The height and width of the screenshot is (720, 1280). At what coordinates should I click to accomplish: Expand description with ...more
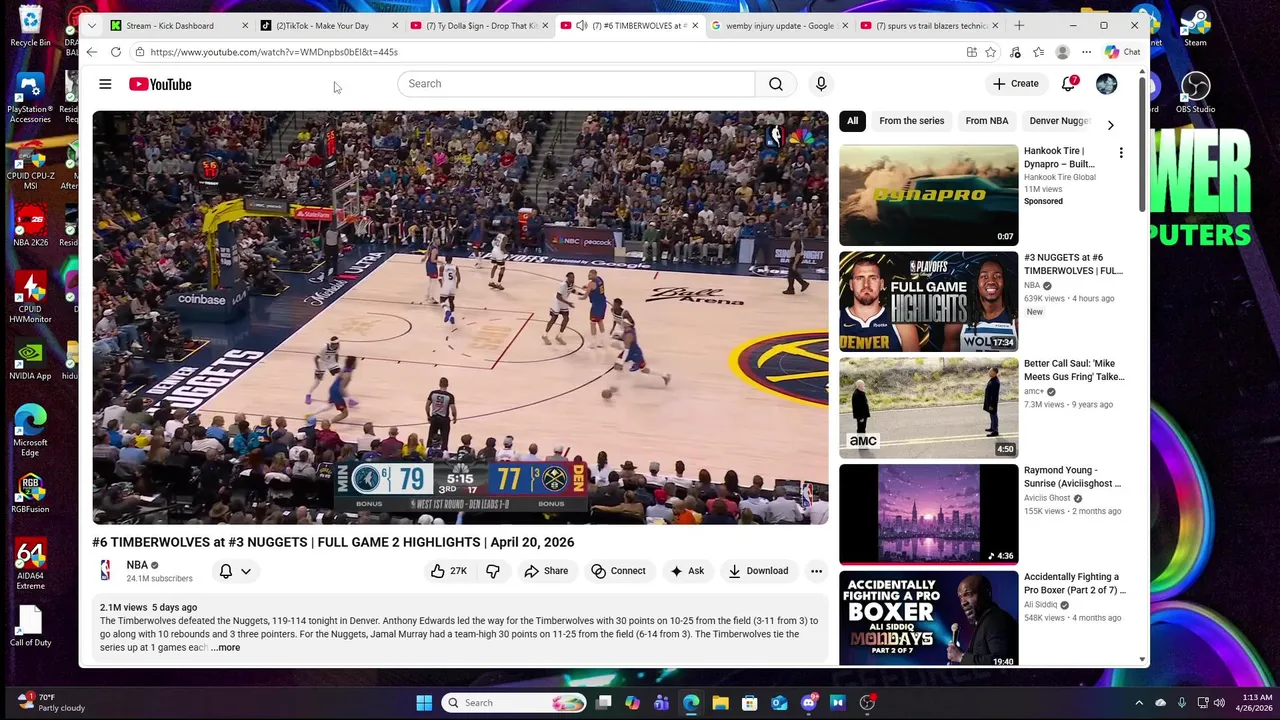226,648
